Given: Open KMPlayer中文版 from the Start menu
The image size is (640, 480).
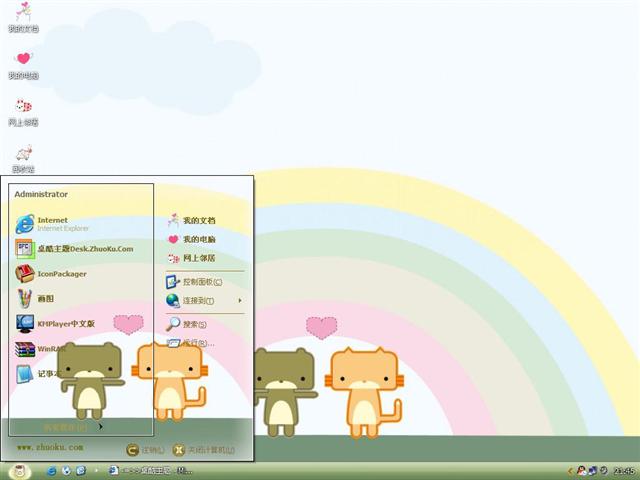Looking at the screenshot, I should 55,324.
